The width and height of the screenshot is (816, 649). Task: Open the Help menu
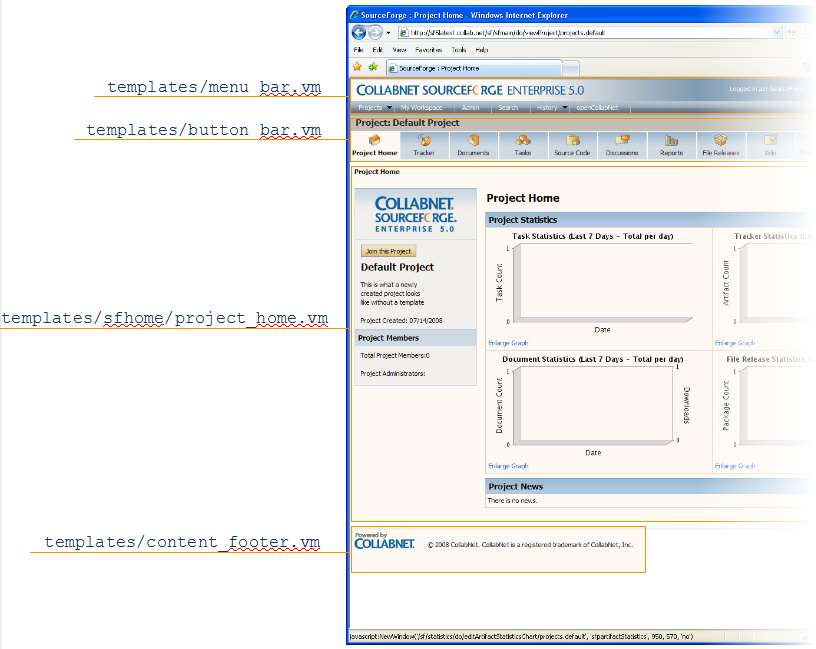pyautogui.click(x=482, y=50)
